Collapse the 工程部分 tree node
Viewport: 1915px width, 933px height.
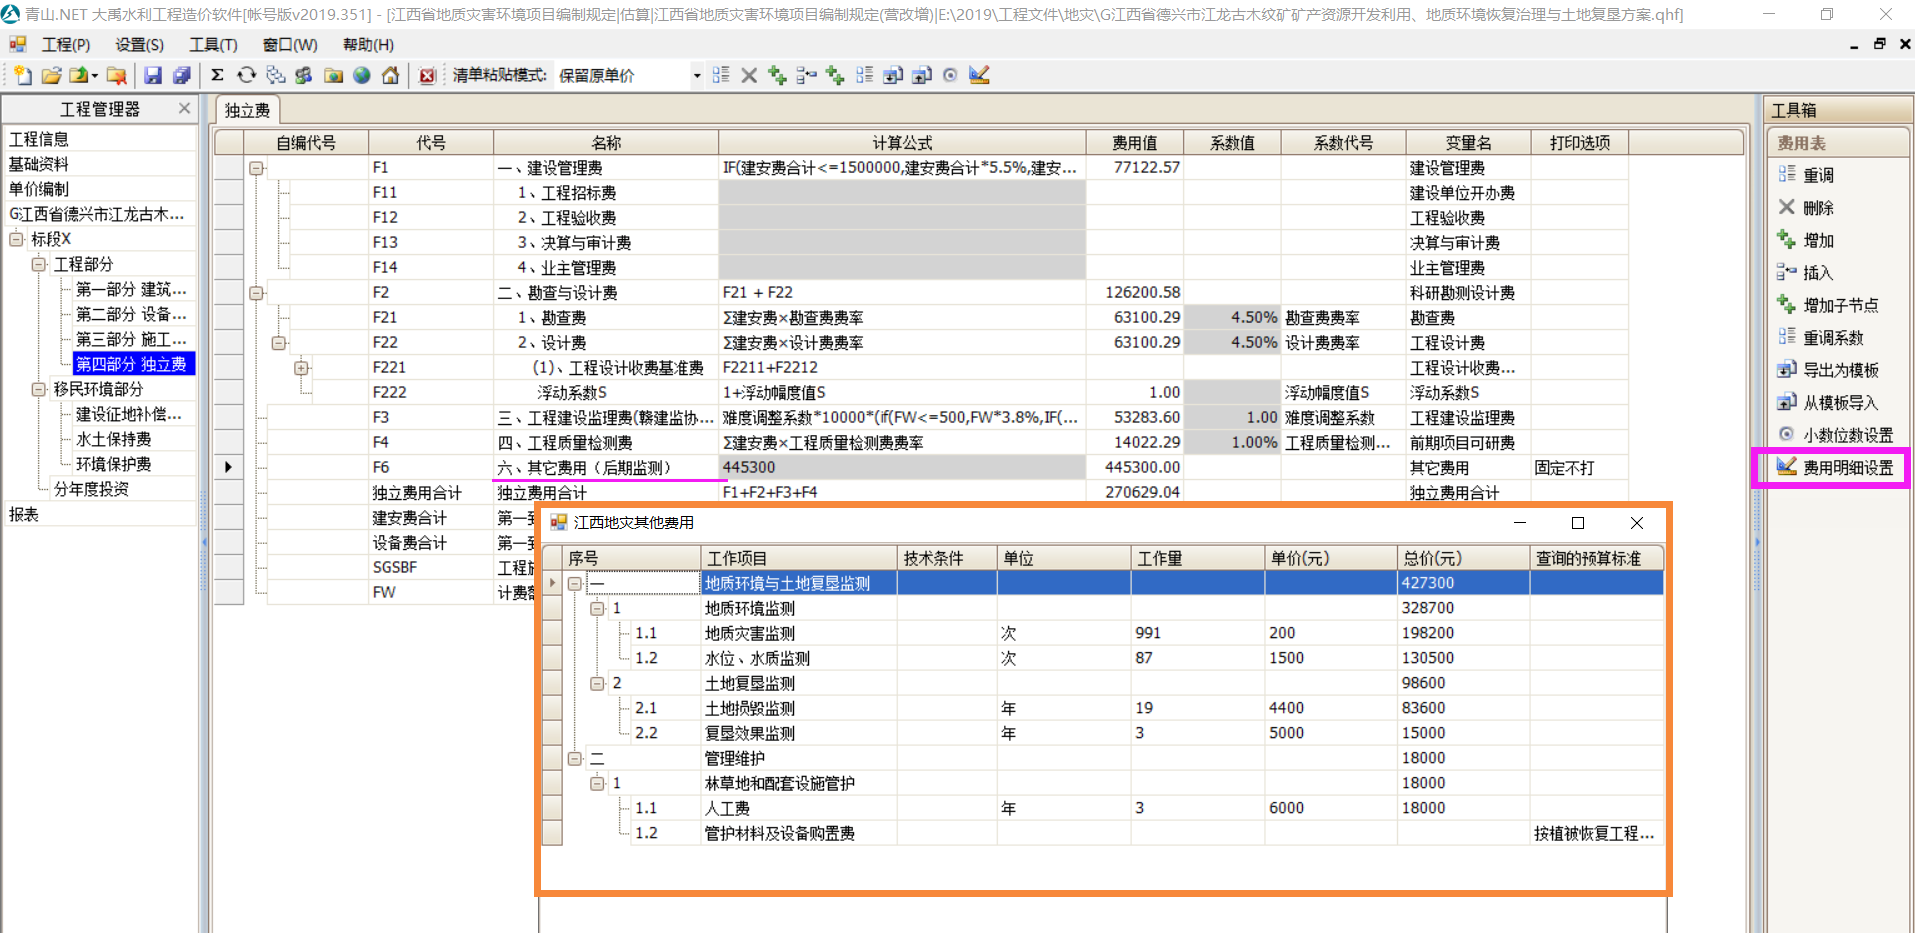coord(39,264)
